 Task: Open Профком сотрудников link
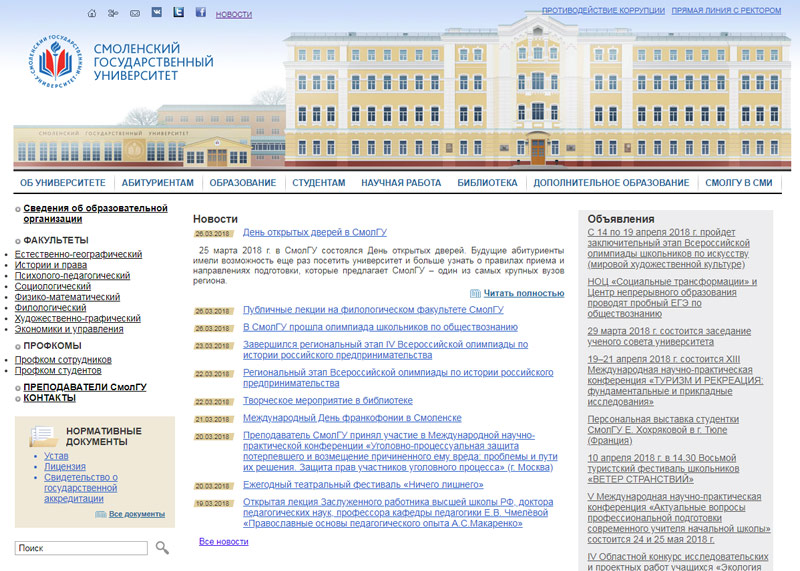pyautogui.click(x=63, y=360)
